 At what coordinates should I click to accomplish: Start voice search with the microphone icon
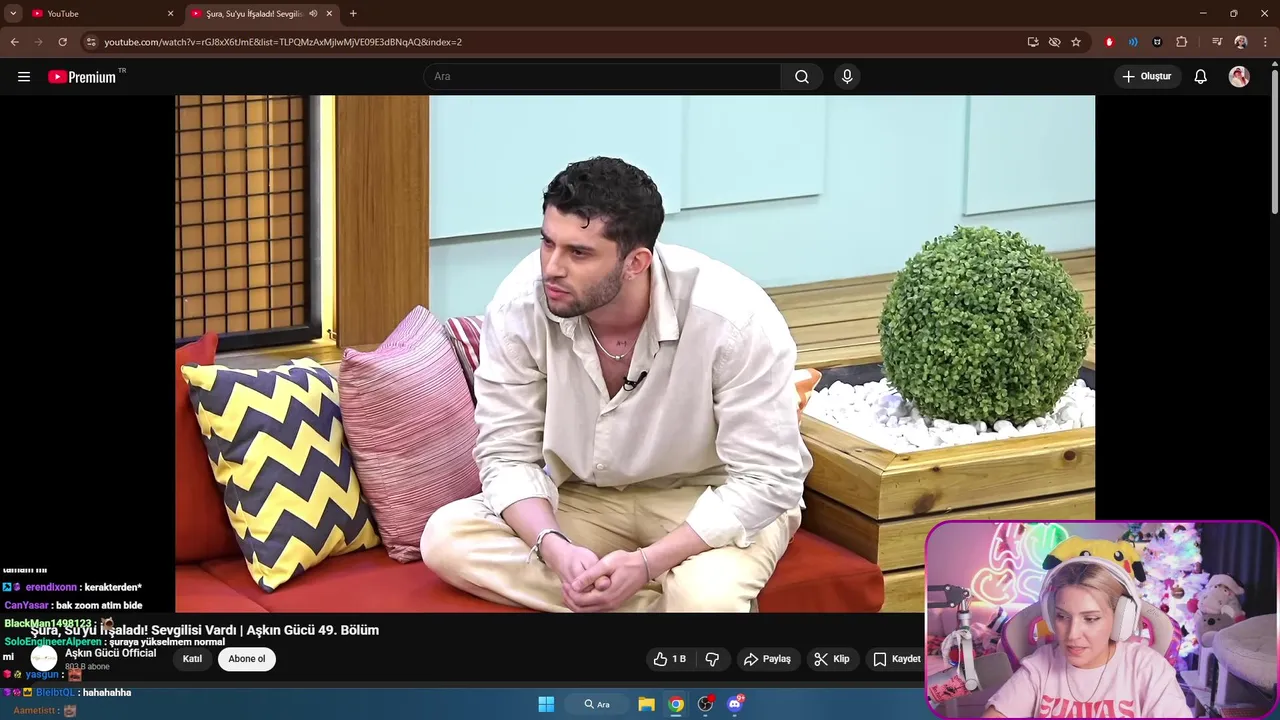tap(847, 77)
